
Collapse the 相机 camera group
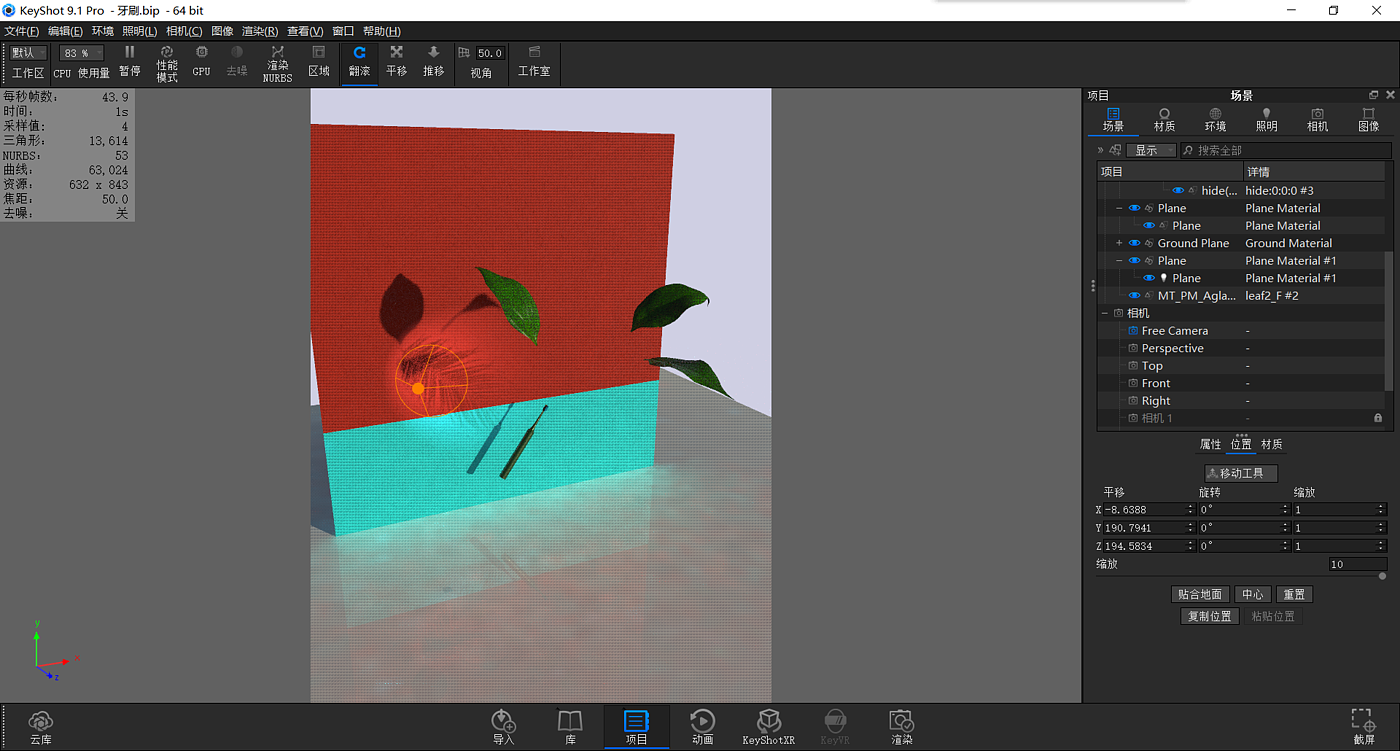click(1105, 313)
